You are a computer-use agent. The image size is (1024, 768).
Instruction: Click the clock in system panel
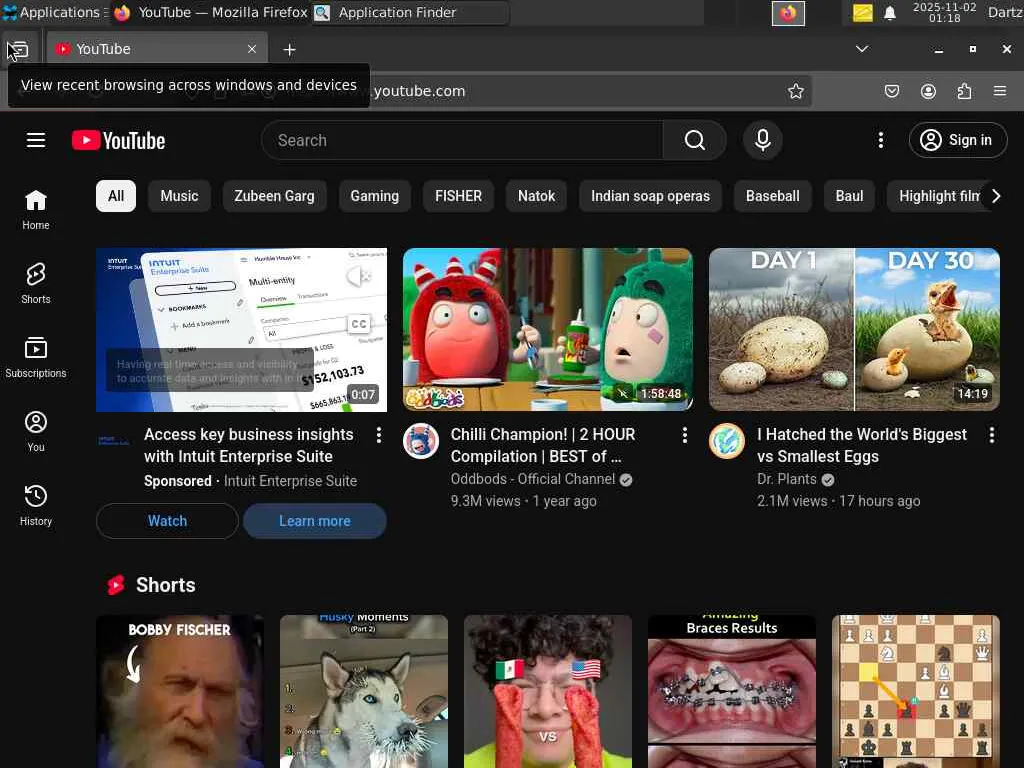(944, 12)
